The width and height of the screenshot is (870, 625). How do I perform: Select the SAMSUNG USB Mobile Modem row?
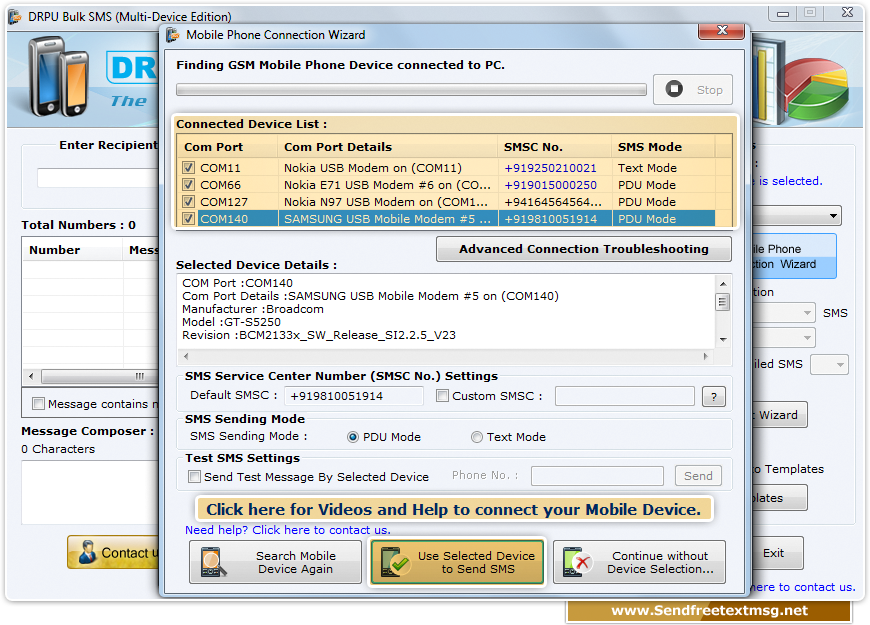click(x=446, y=219)
